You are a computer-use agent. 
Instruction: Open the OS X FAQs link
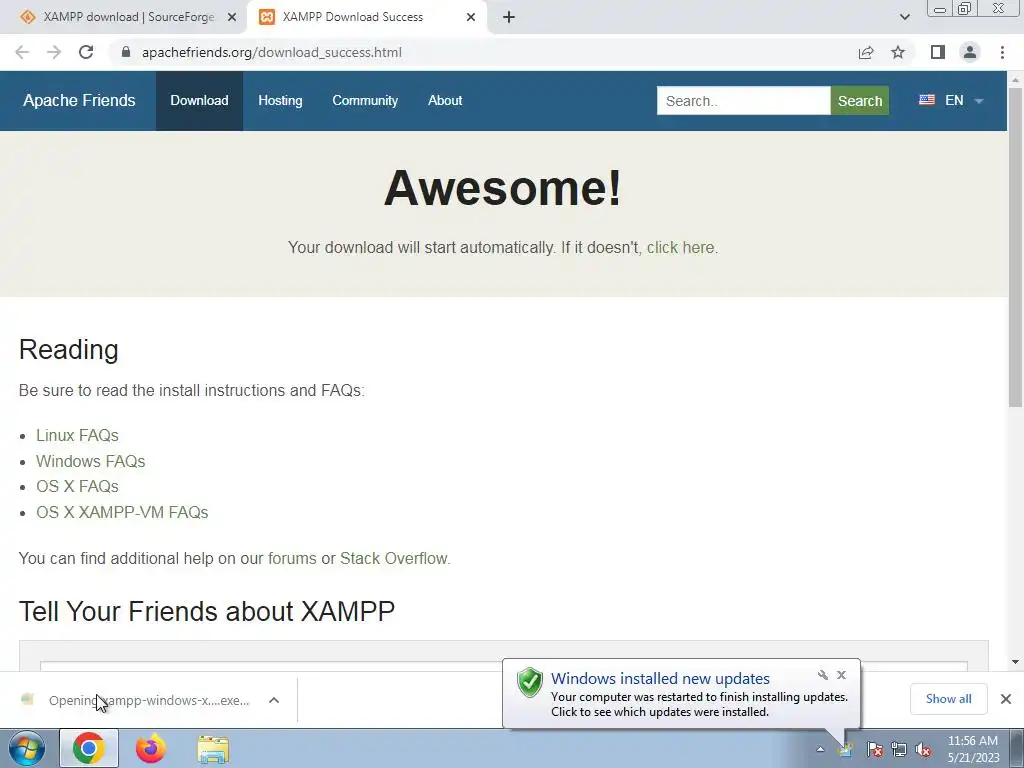(x=77, y=487)
